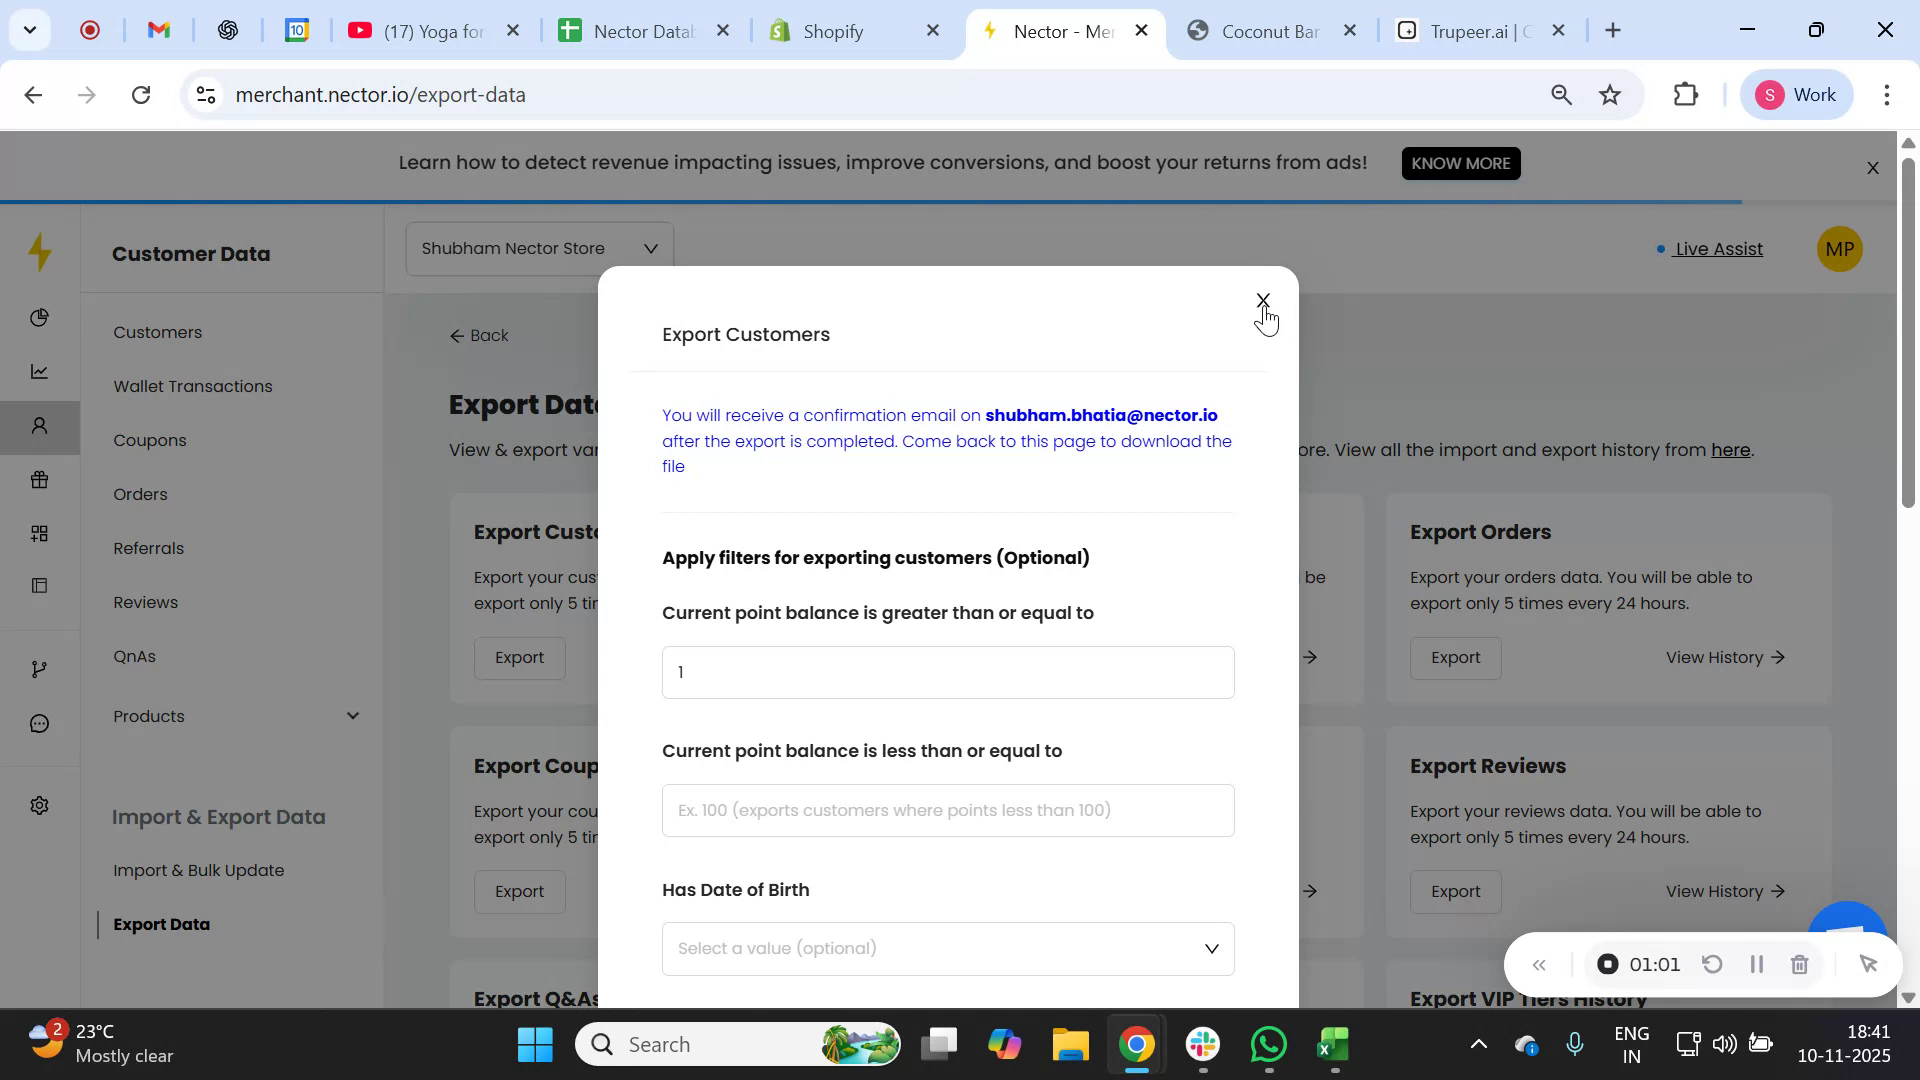Pause the screen recording
The height and width of the screenshot is (1080, 1920).
(x=1757, y=964)
